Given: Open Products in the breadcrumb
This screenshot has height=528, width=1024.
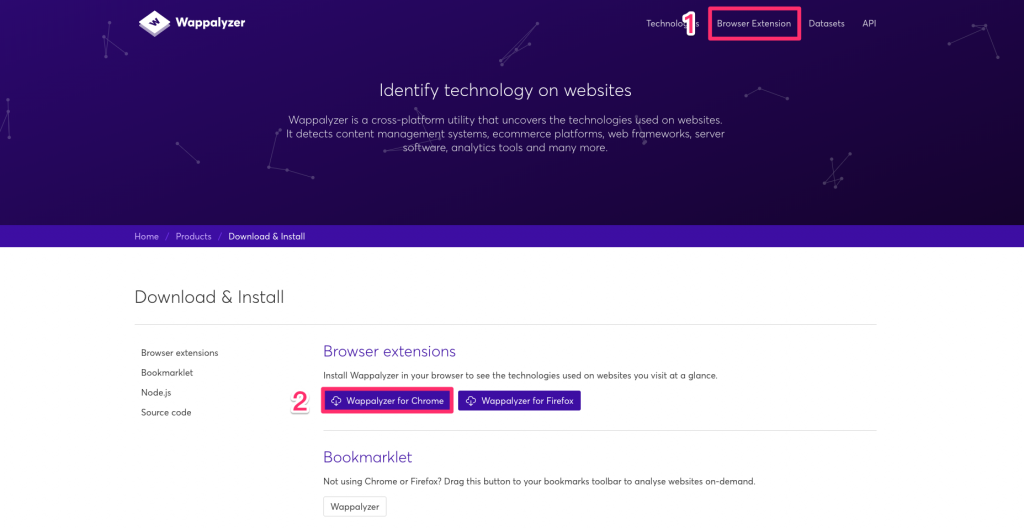Looking at the screenshot, I should click(193, 237).
